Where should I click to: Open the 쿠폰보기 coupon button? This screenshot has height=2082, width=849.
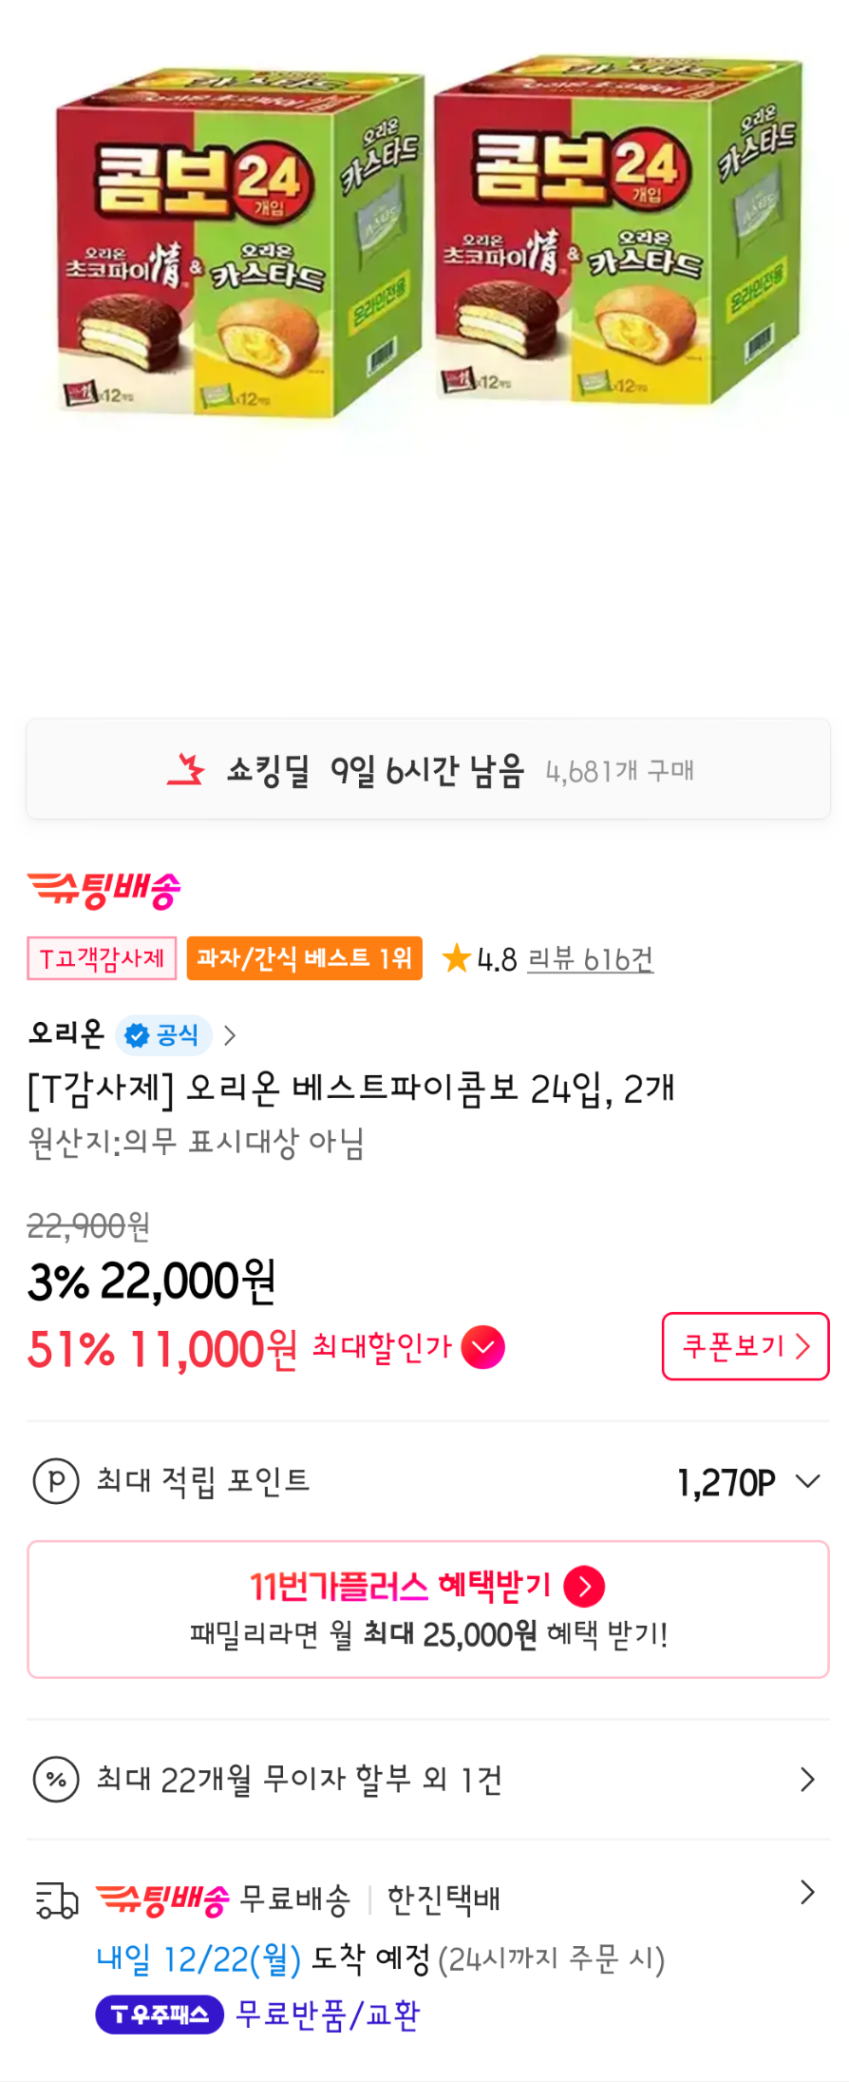[745, 1346]
